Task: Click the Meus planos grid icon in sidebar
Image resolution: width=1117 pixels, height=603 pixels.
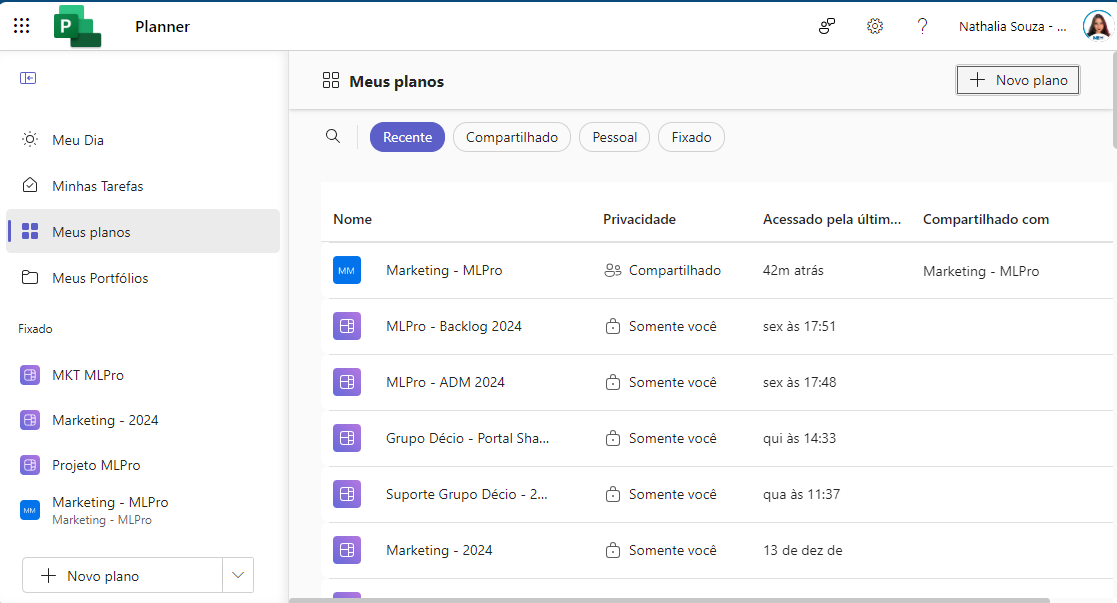Action: (30, 231)
